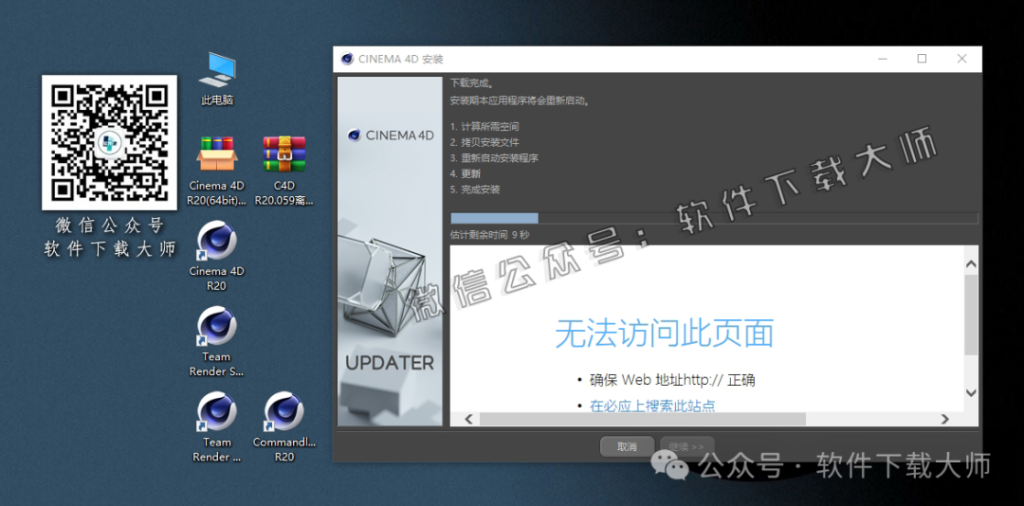Maximize the CINEMA 4D 安装 window
This screenshot has height=506, width=1024.
click(921, 59)
